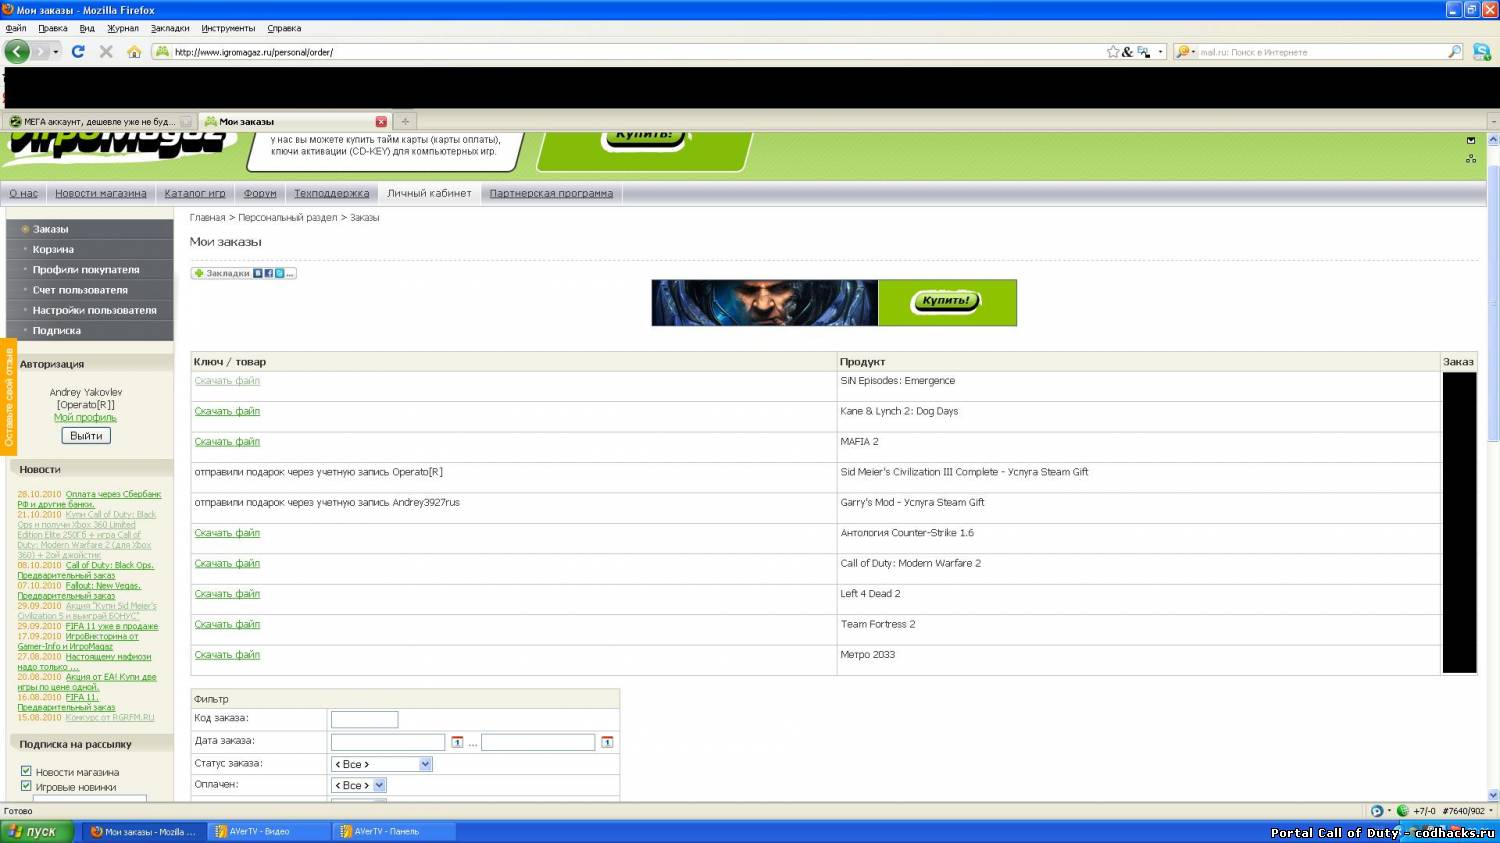Close the Мои заказы tab
Screen dimensions: 1500x843
(x=381, y=121)
